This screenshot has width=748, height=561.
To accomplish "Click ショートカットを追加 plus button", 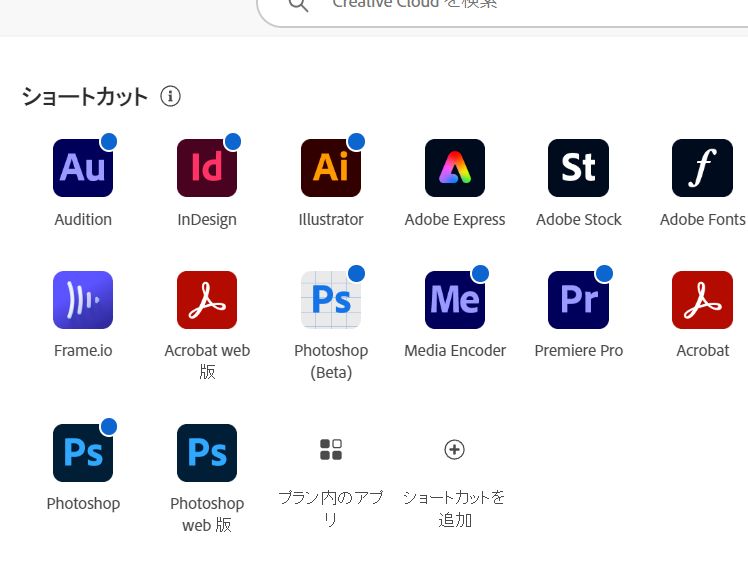I will click(x=454, y=450).
